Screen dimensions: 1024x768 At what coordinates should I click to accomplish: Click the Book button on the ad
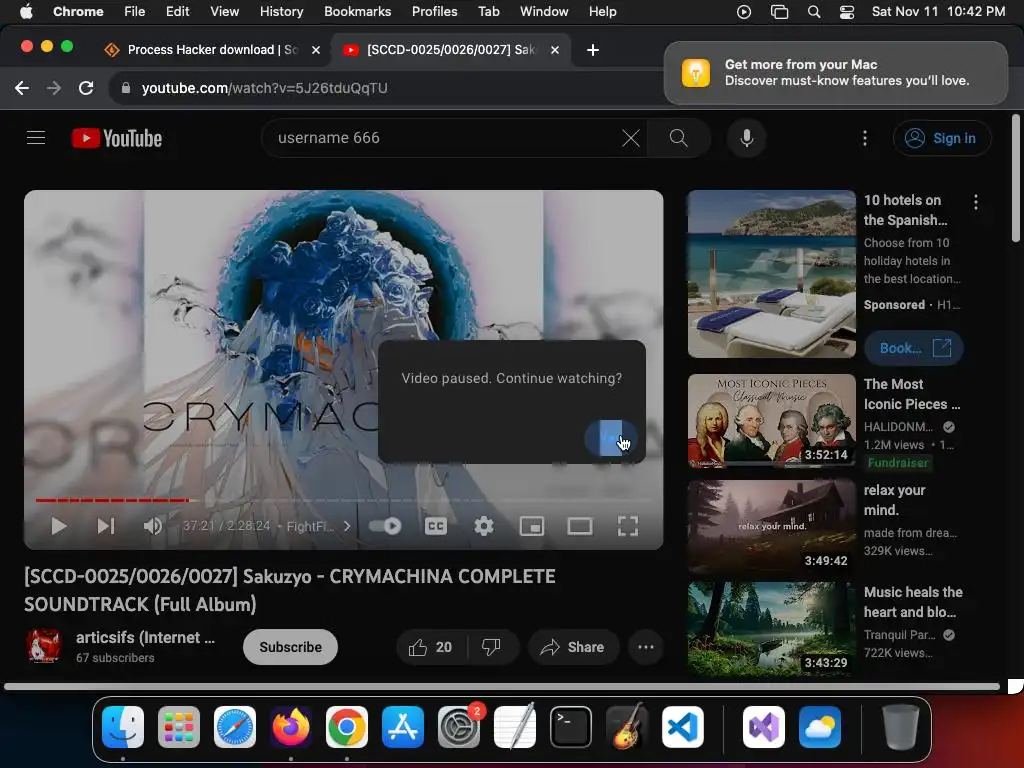point(914,348)
